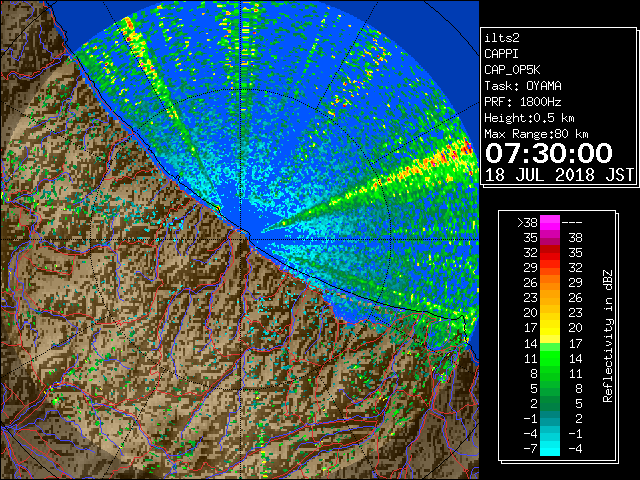This screenshot has height=480, width=640.
Task: Click the 'Reflectivity in dBZ' legend title
Action: point(608,336)
